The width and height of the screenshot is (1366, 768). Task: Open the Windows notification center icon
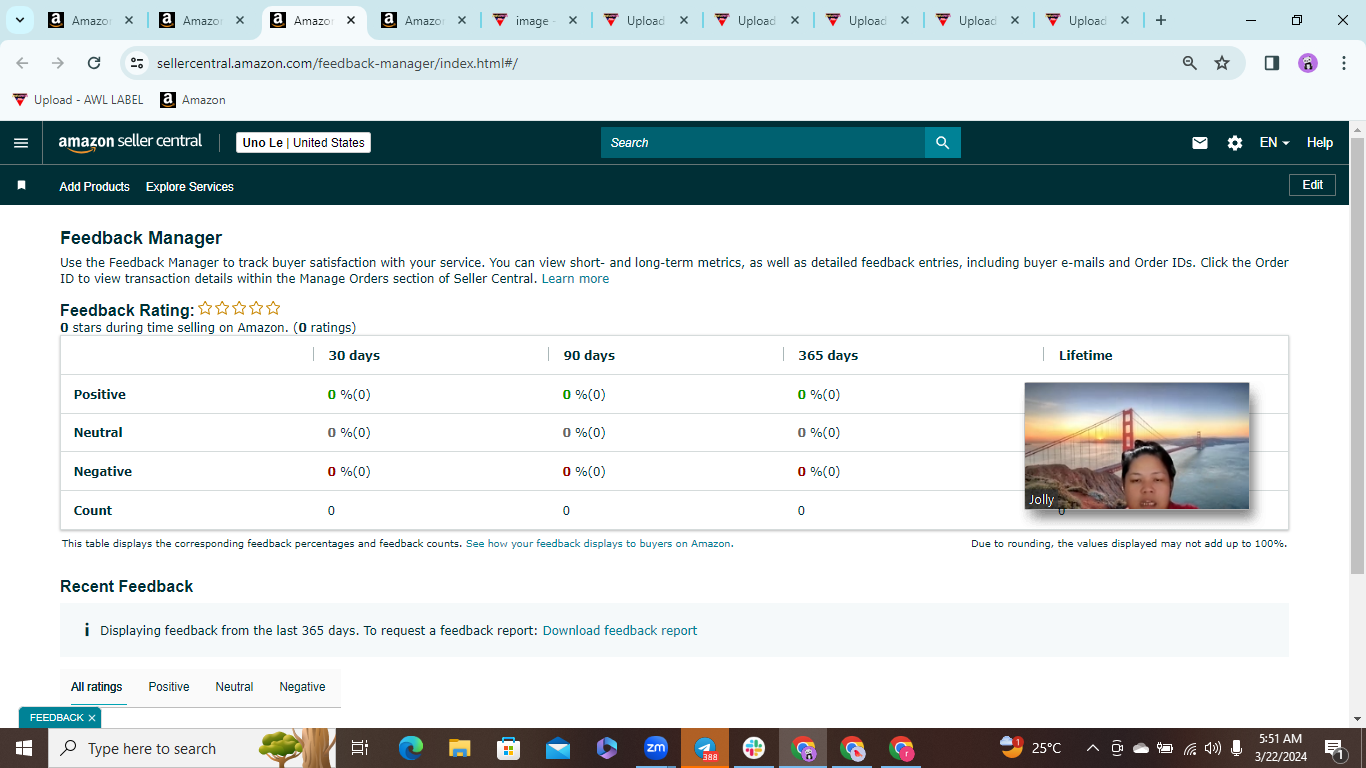pyautogui.click(x=1334, y=748)
